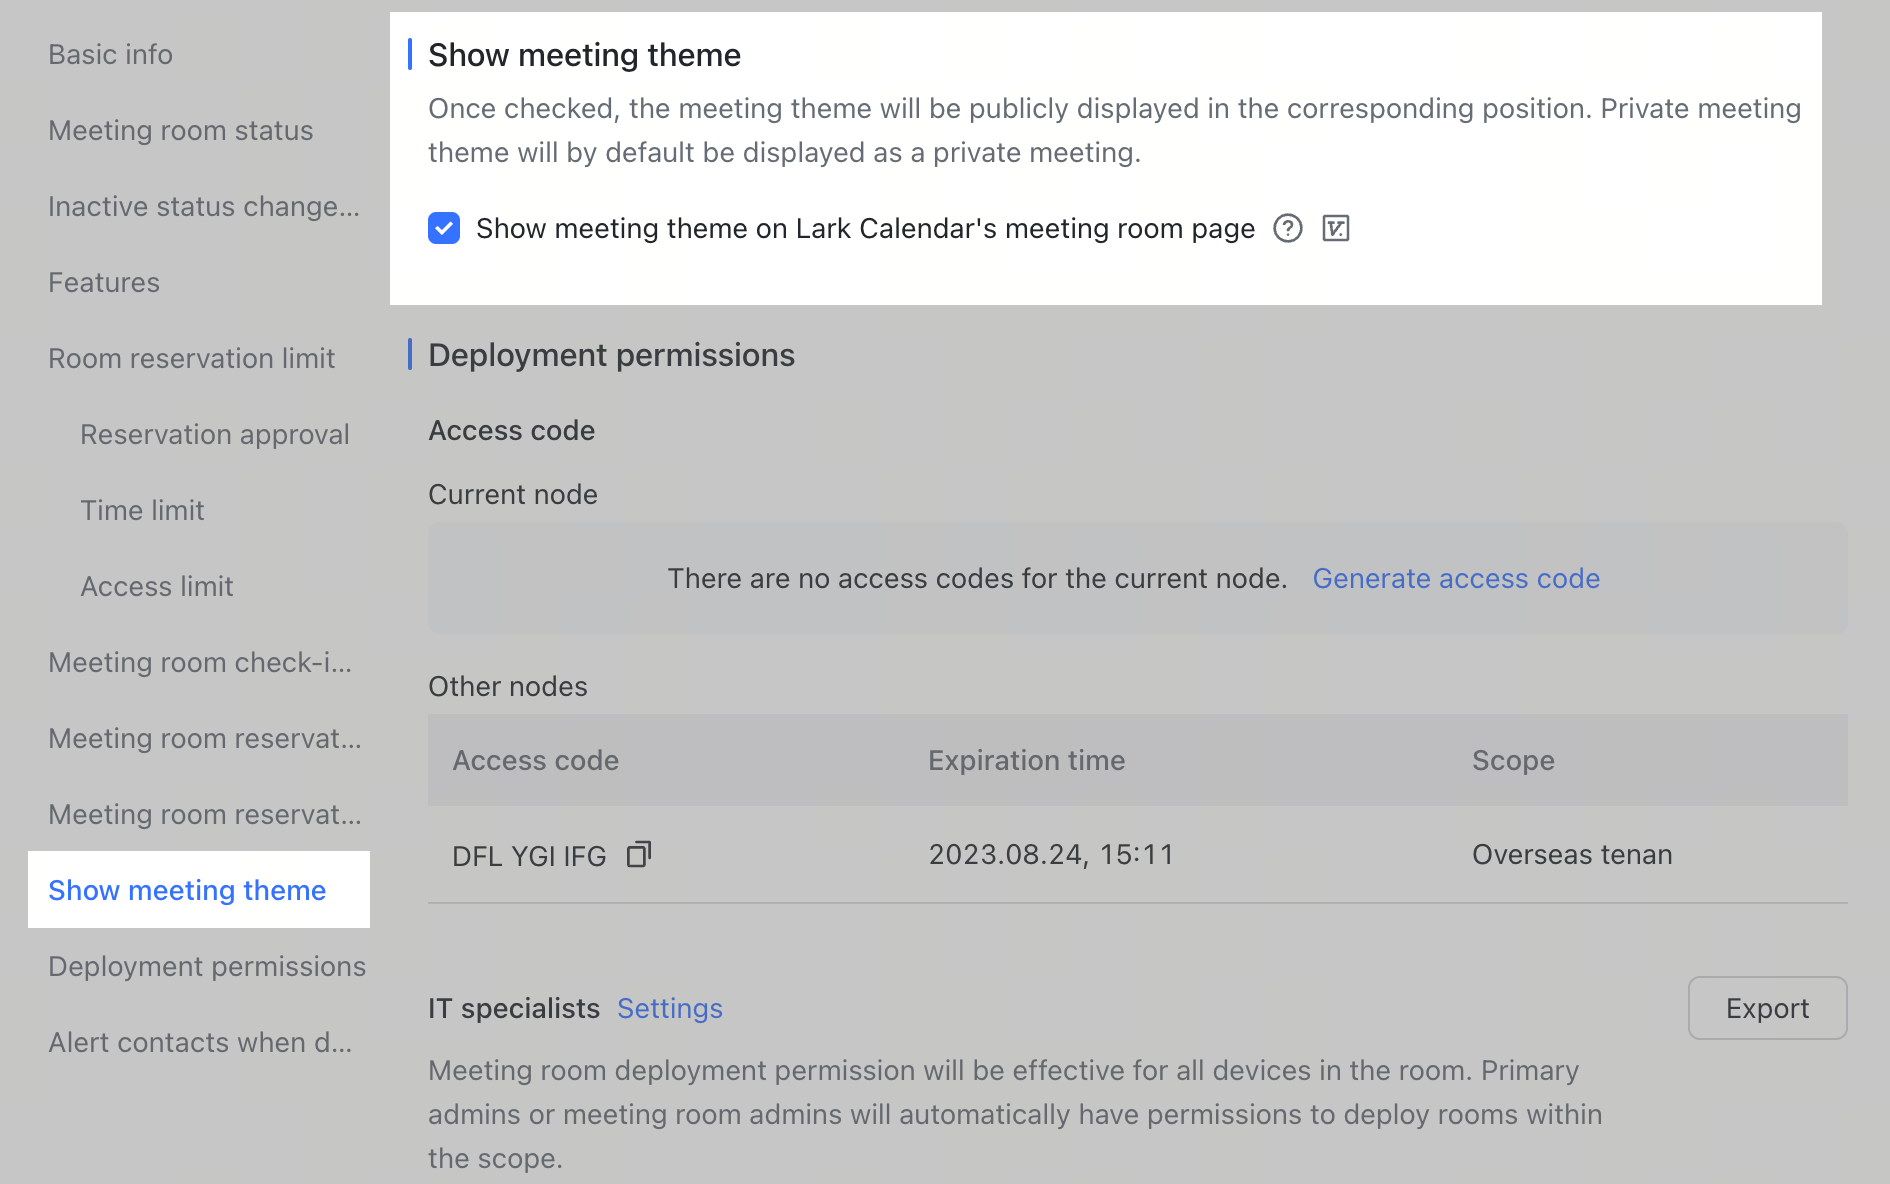Open Room reservation limit settings

pos(191,358)
